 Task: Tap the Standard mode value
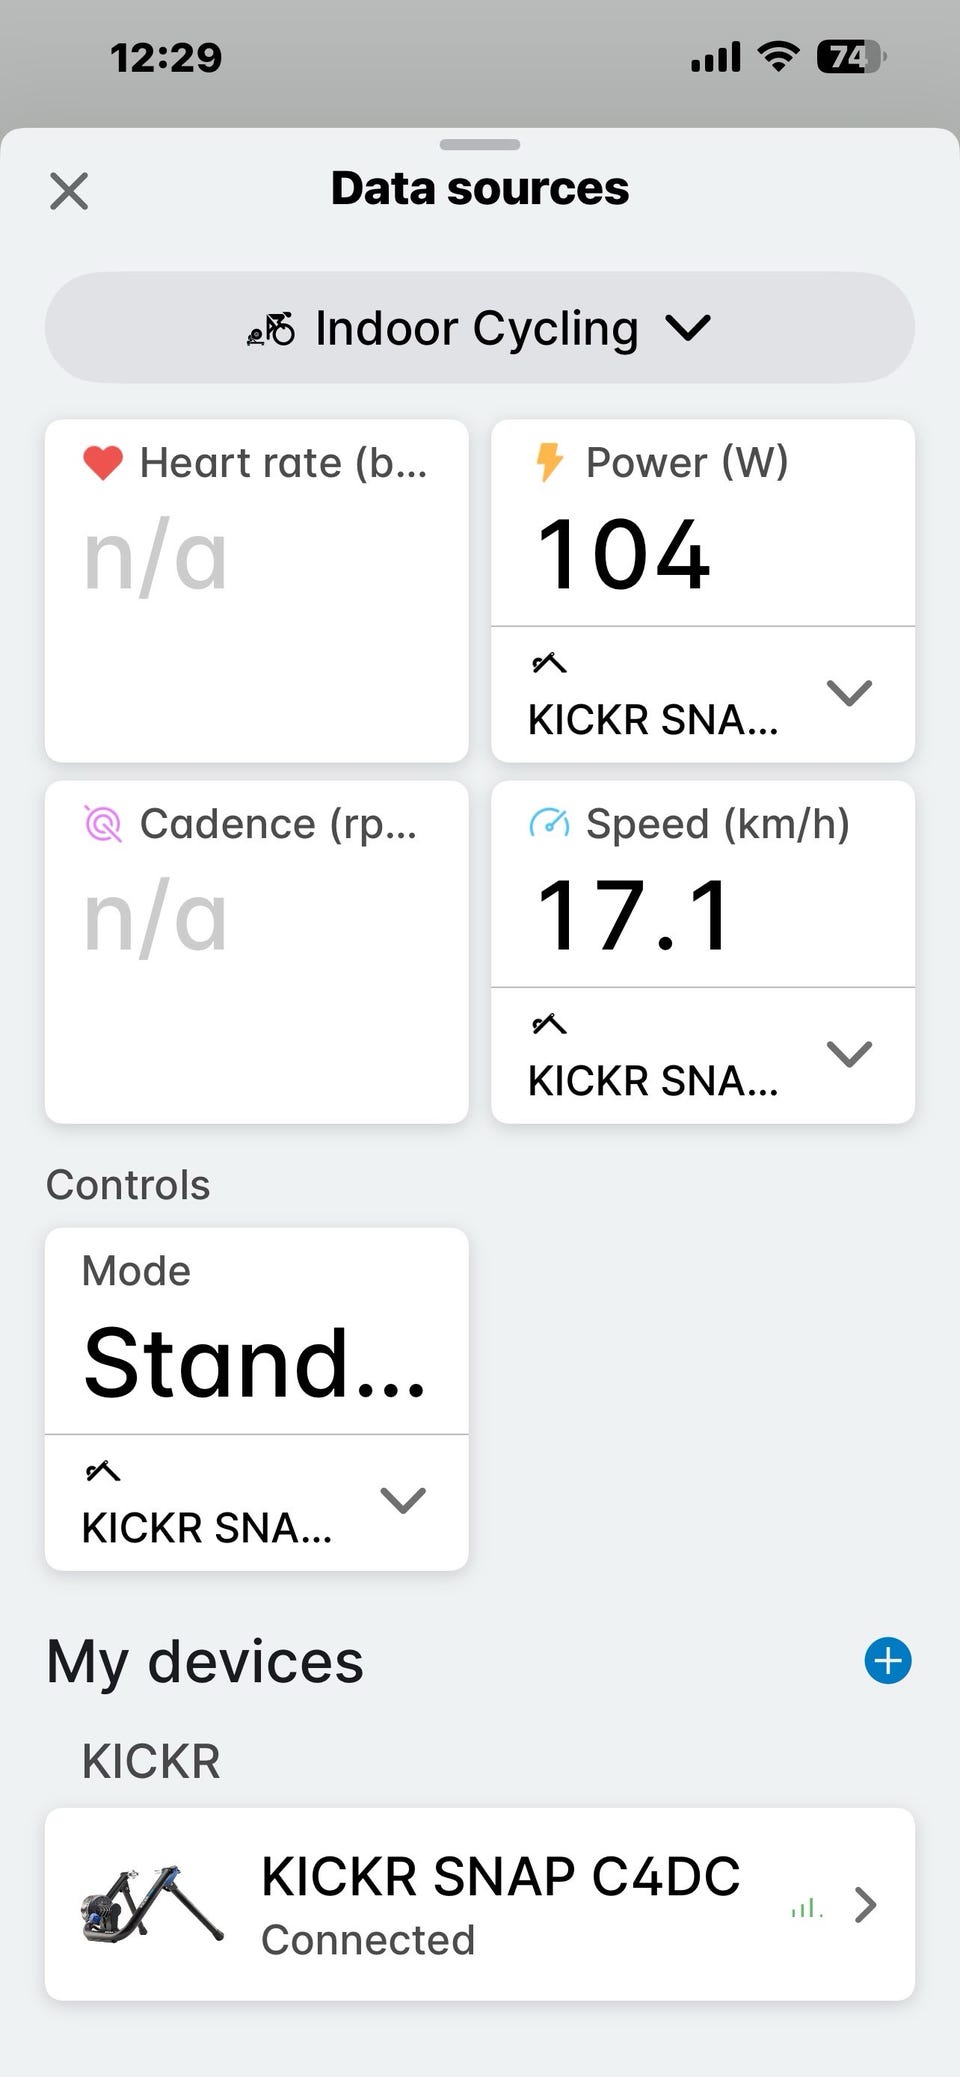click(x=255, y=1362)
